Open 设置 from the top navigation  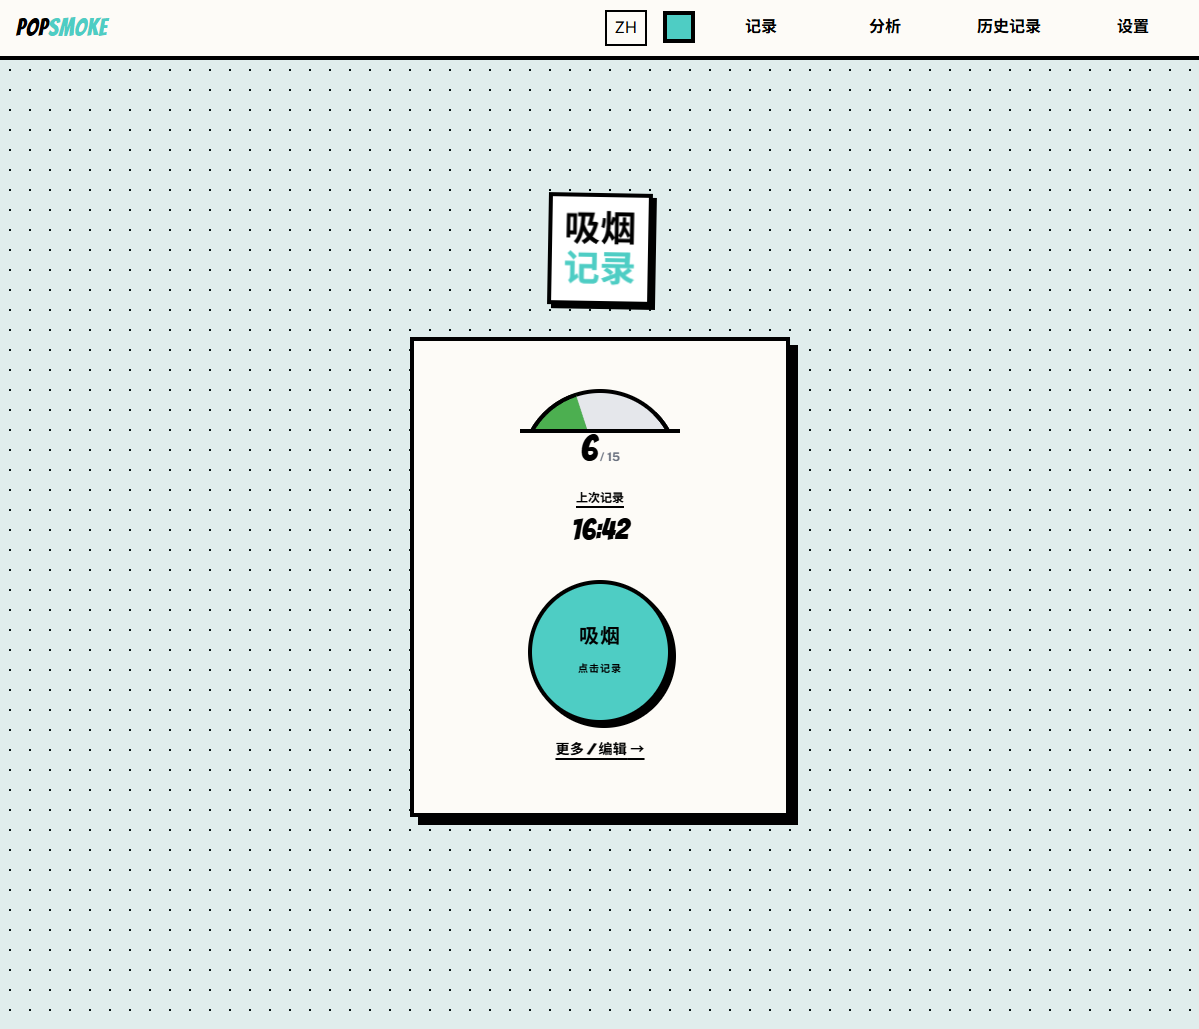tap(1133, 27)
